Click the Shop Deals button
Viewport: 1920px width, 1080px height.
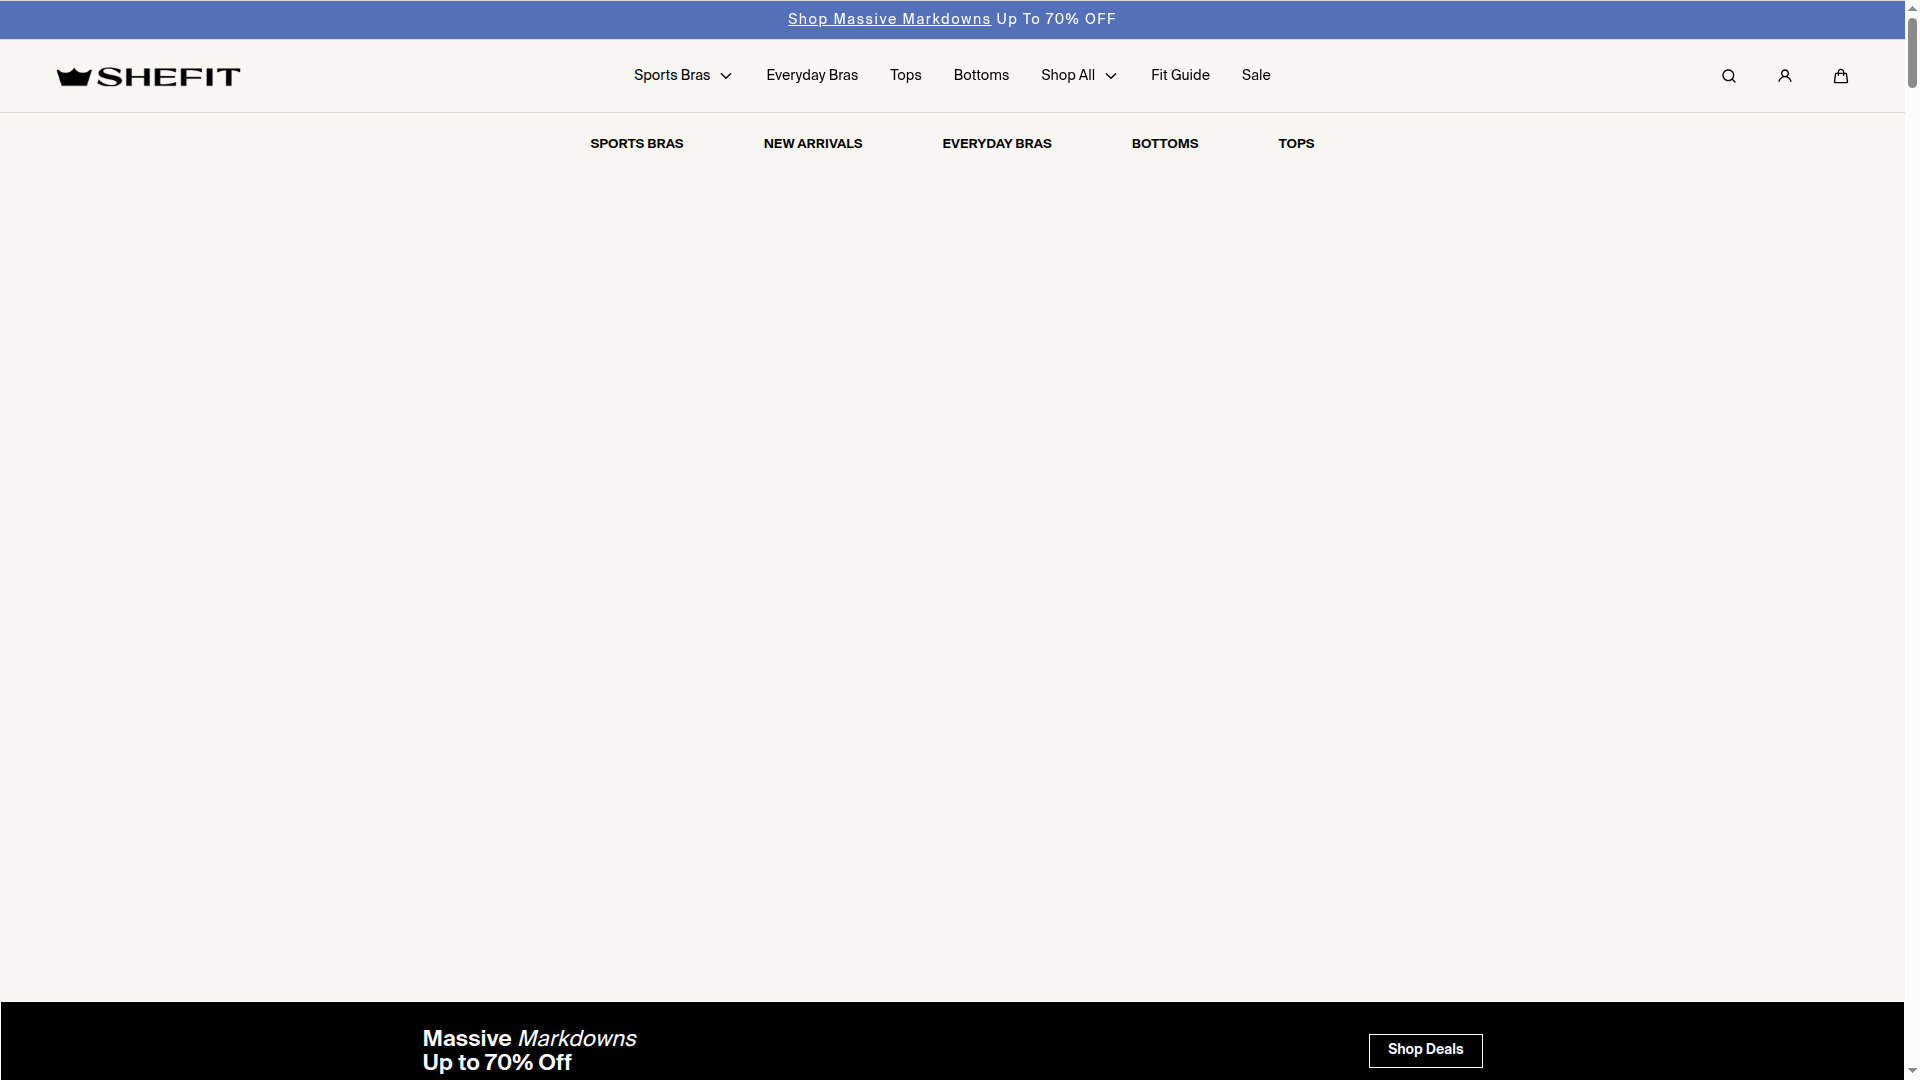1425,1051
